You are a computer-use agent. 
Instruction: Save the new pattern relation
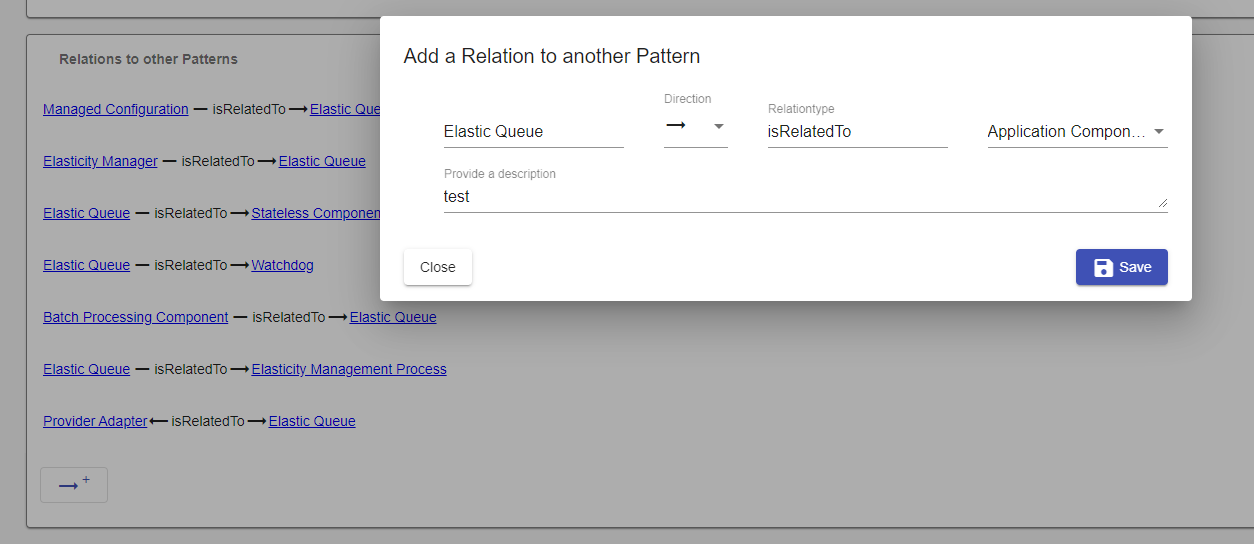(1122, 267)
